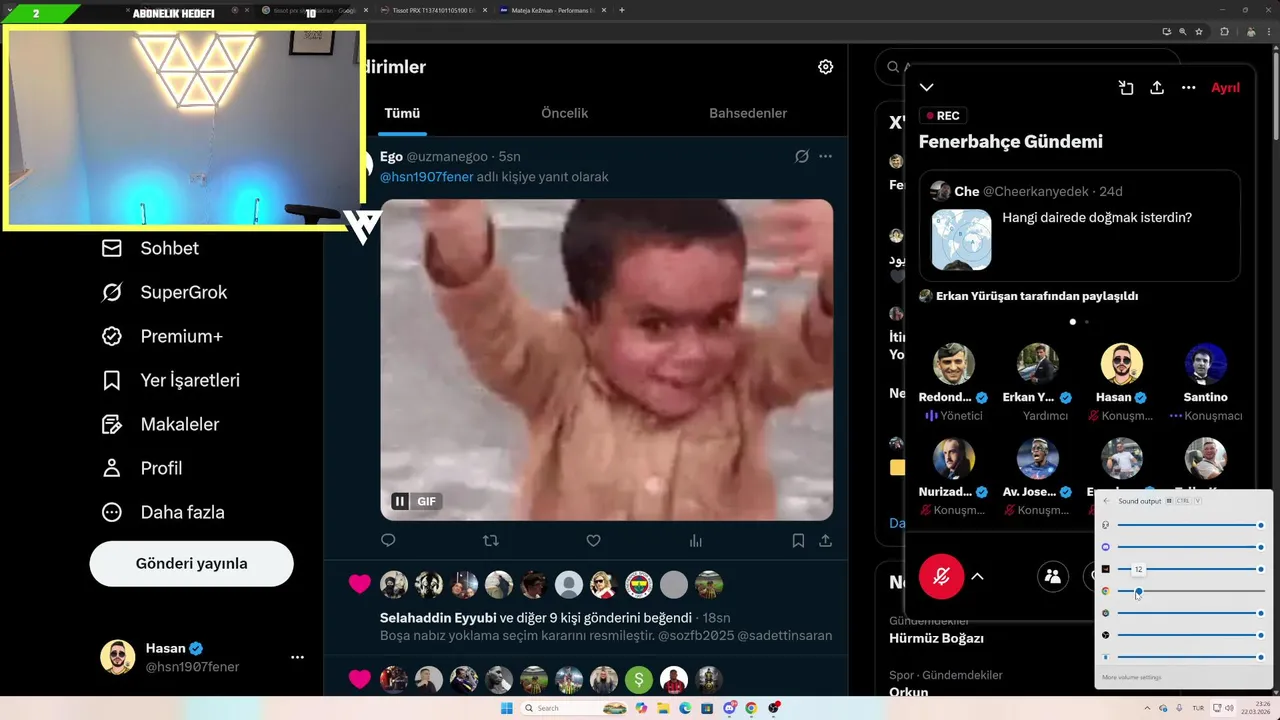View analytics of Ego's post

coord(696,540)
